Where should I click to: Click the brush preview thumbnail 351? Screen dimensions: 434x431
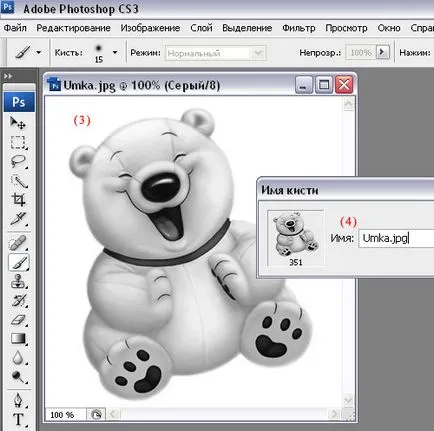[x=296, y=238]
